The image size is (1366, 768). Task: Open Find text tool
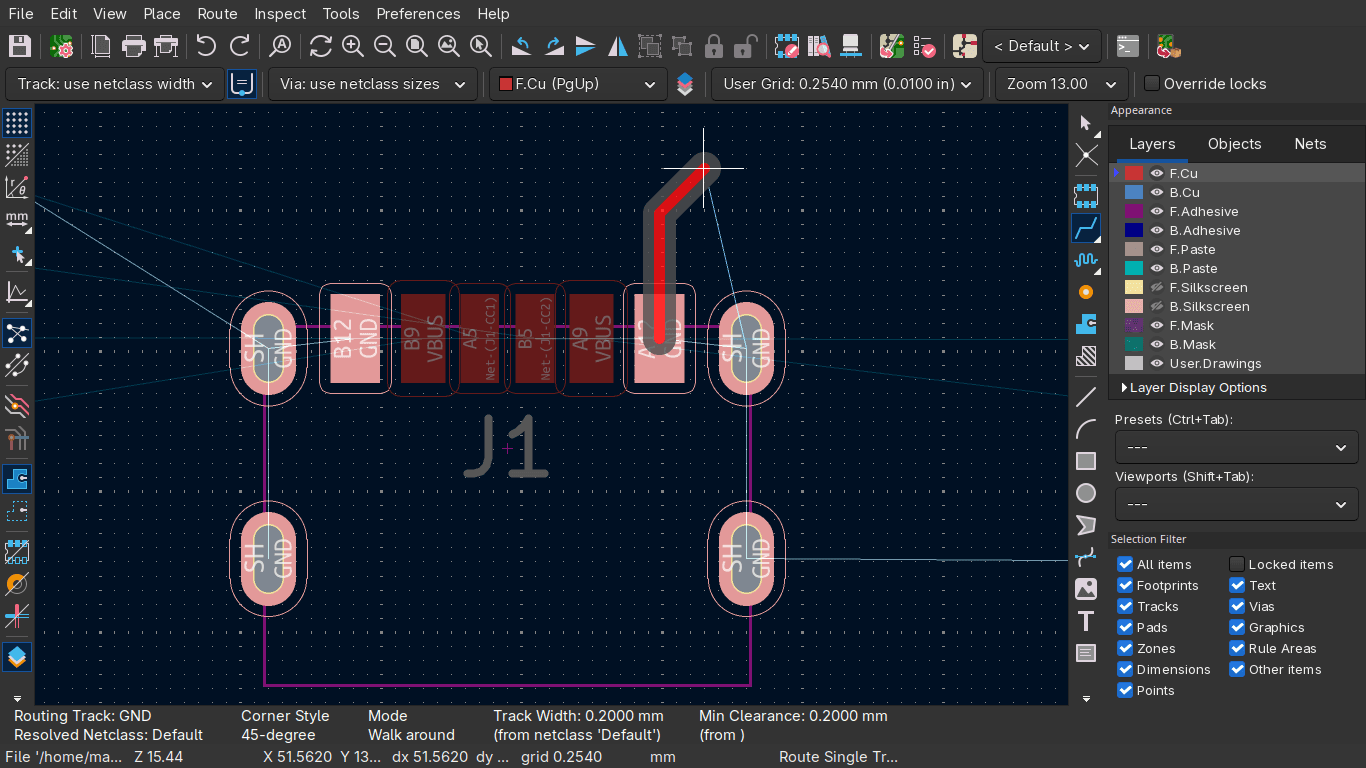[x=281, y=46]
